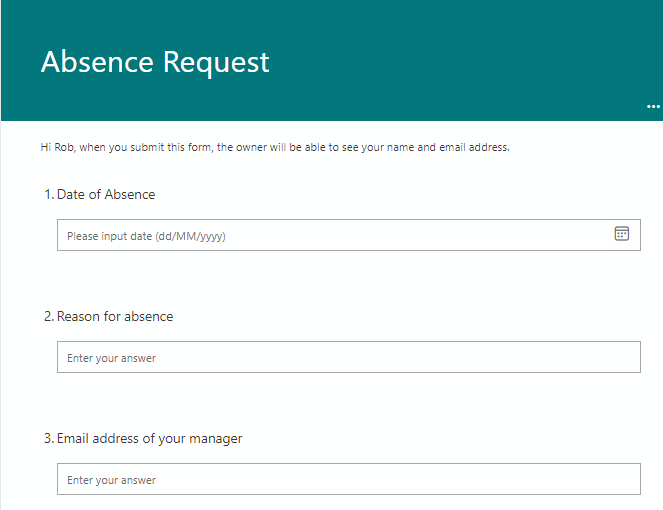Screen dimensions: 663x510
Task: Click question number 3 beside Email address
Action: [47, 438]
